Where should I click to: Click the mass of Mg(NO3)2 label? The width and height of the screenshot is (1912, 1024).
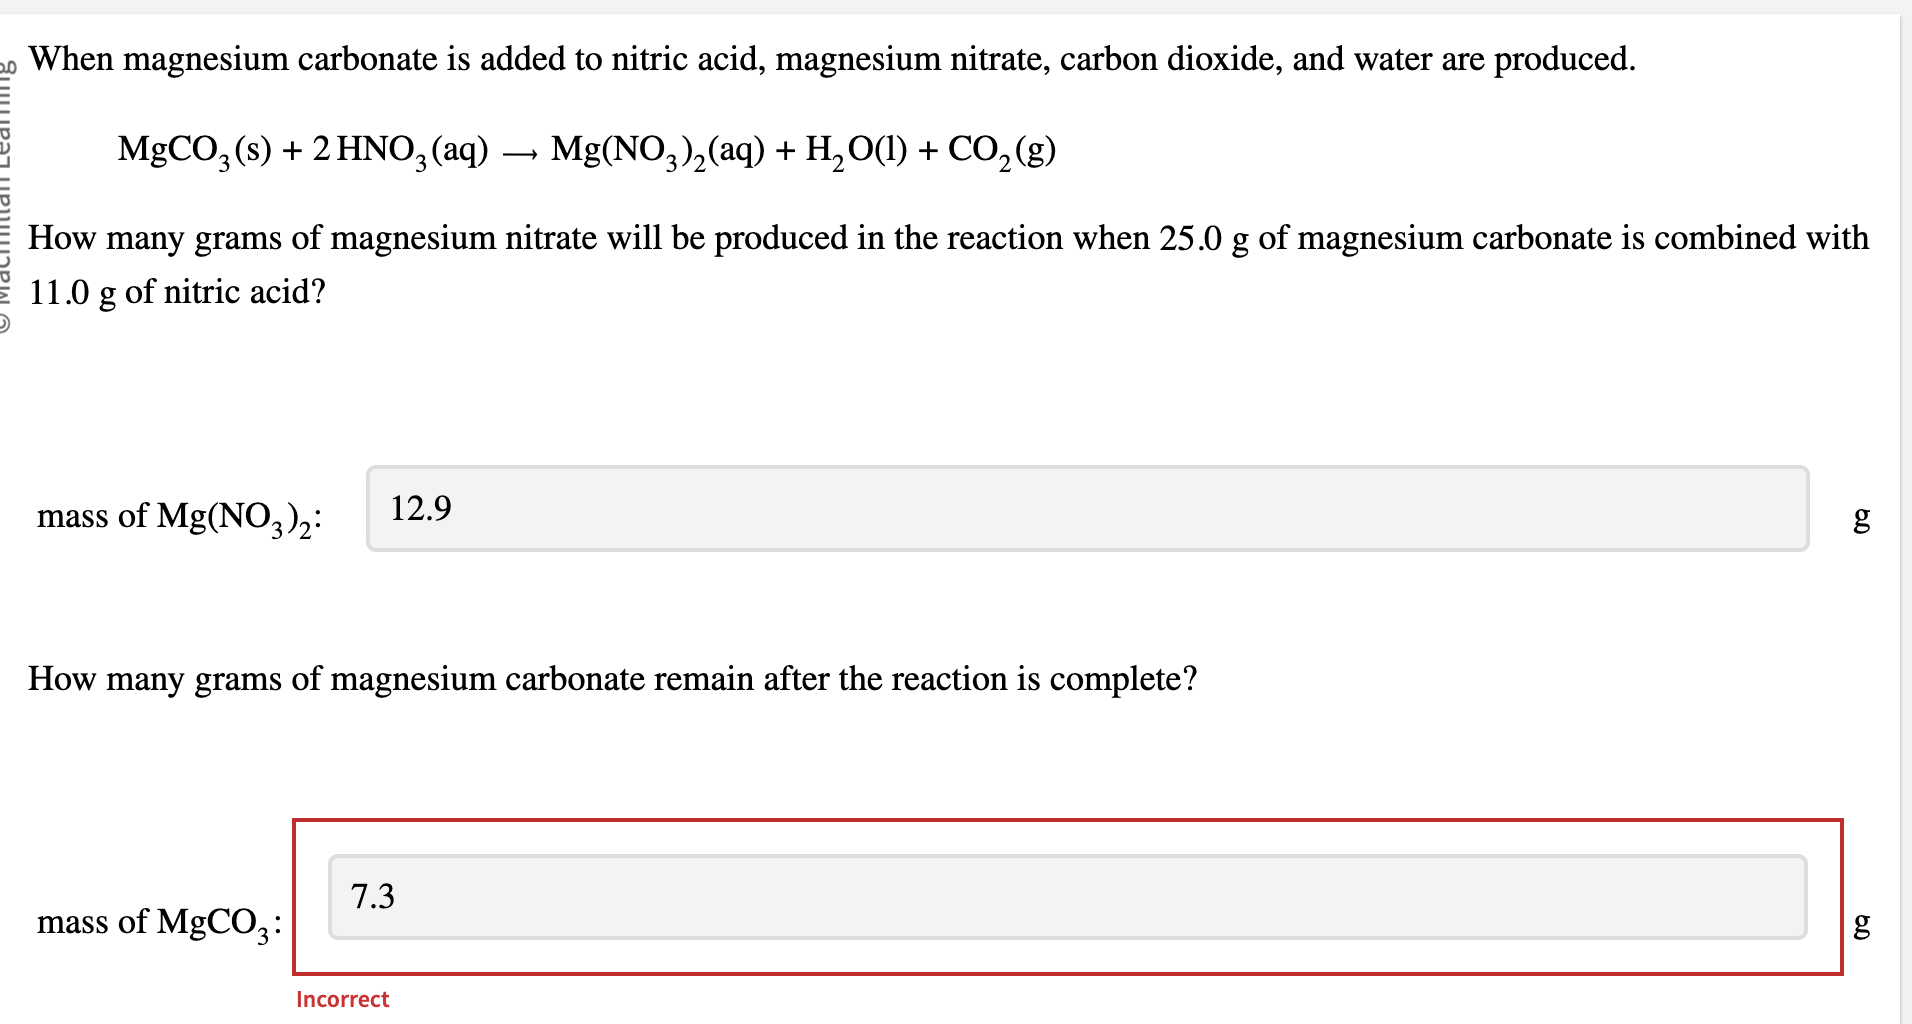click(x=178, y=516)
